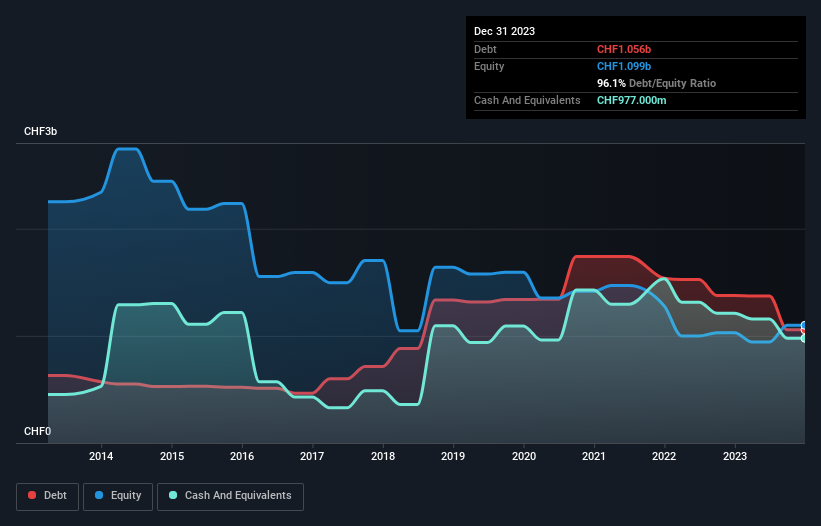Click the 2014 x-axis label
This screenshot has width=821, height=526.
[x=101, y=456]
